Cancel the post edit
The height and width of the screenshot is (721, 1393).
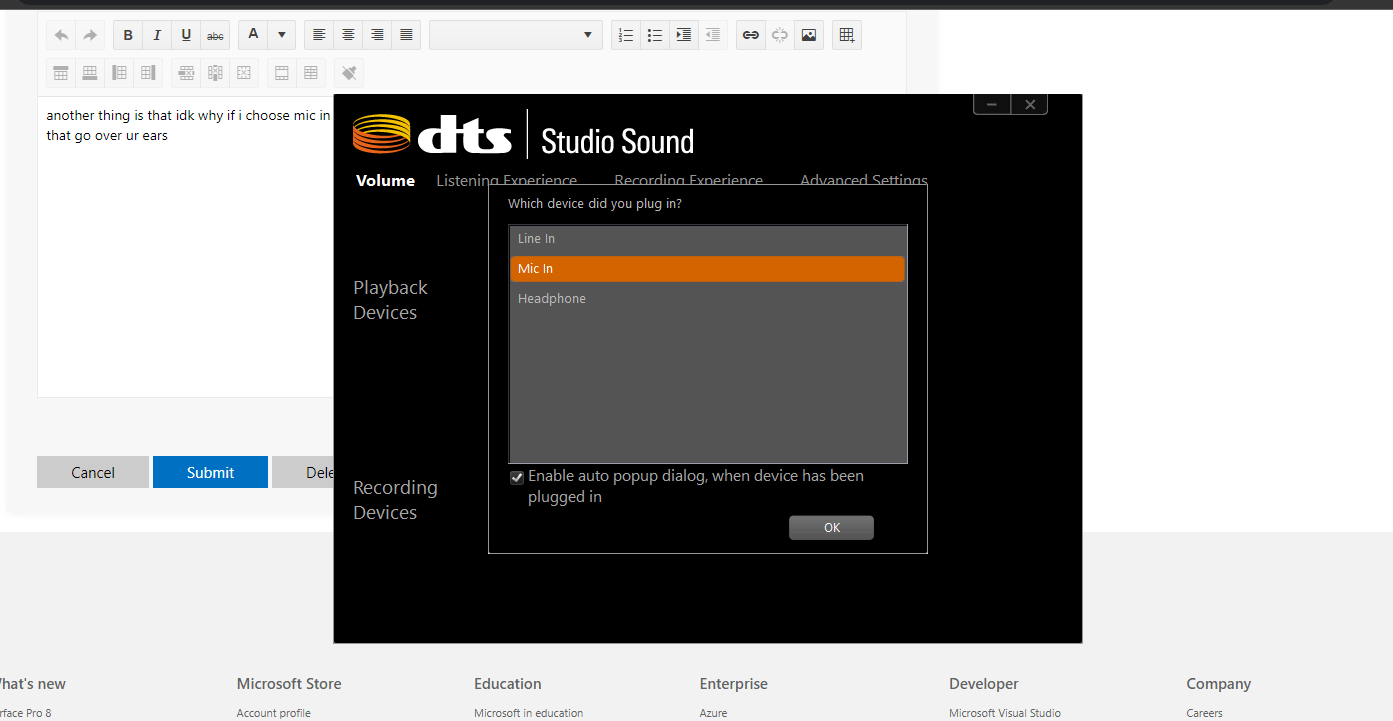tap(93, 472)
